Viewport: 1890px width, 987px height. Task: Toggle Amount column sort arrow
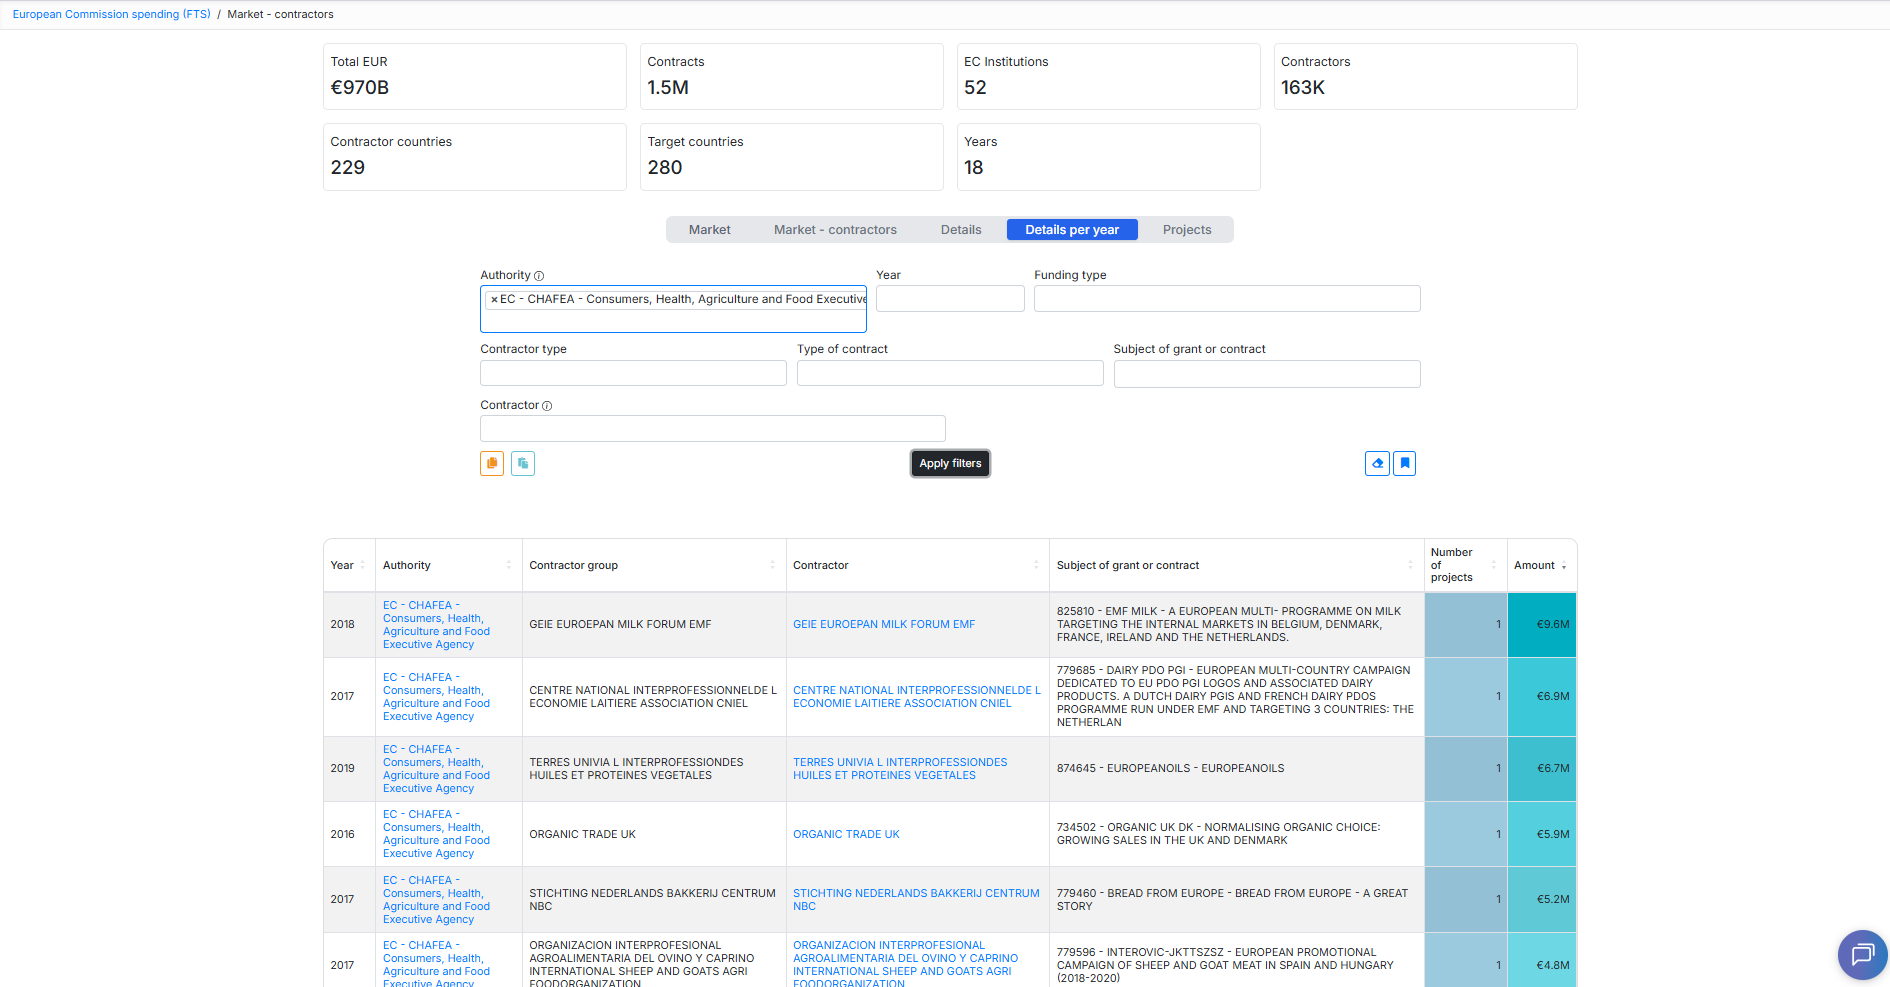click(1564, 566)
